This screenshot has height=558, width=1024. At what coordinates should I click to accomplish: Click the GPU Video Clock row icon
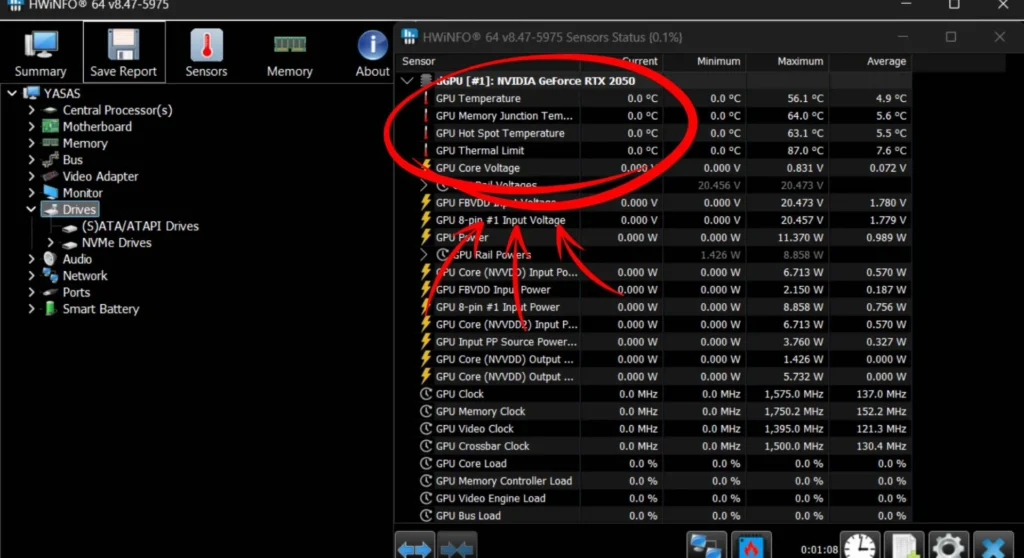[x=426, y=429]
